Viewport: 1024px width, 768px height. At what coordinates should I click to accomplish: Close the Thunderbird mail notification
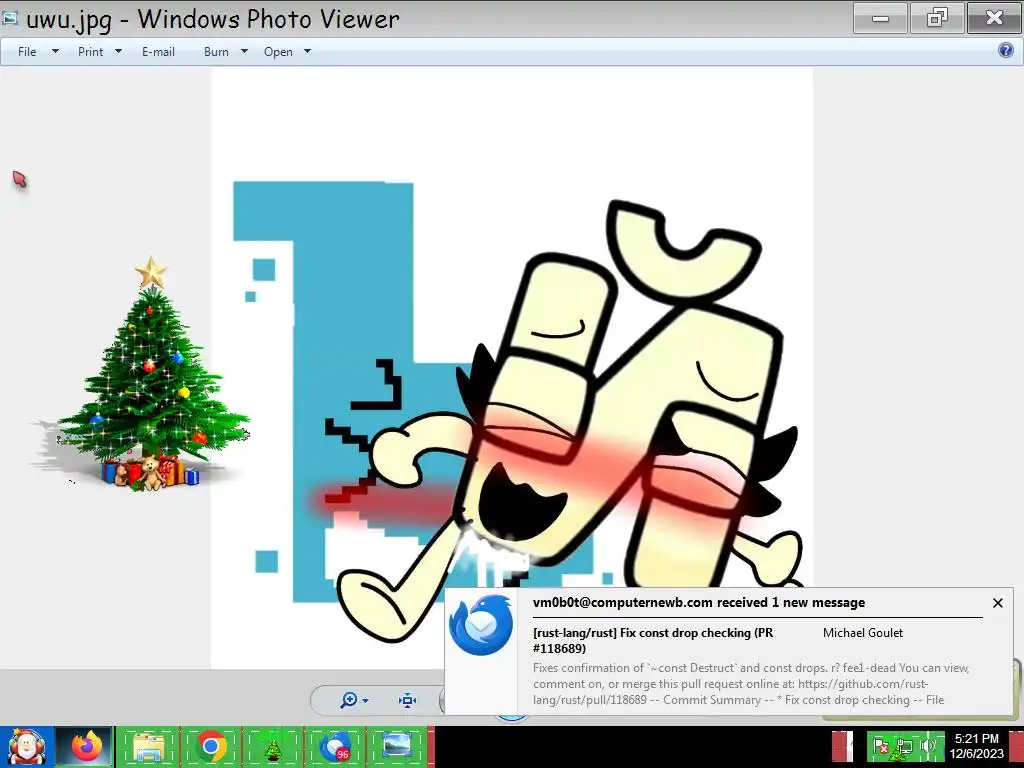(997, 603)
